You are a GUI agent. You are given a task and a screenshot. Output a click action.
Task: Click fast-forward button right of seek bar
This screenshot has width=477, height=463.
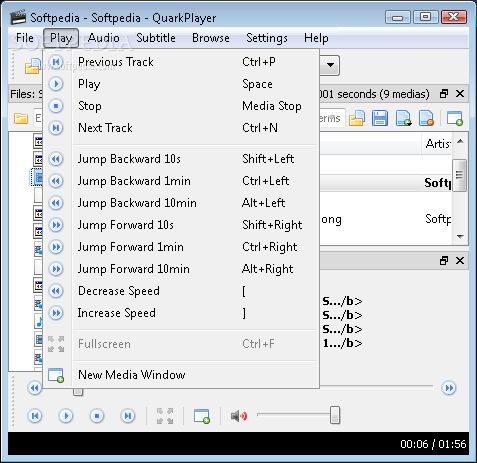click(x=449, y=388)
